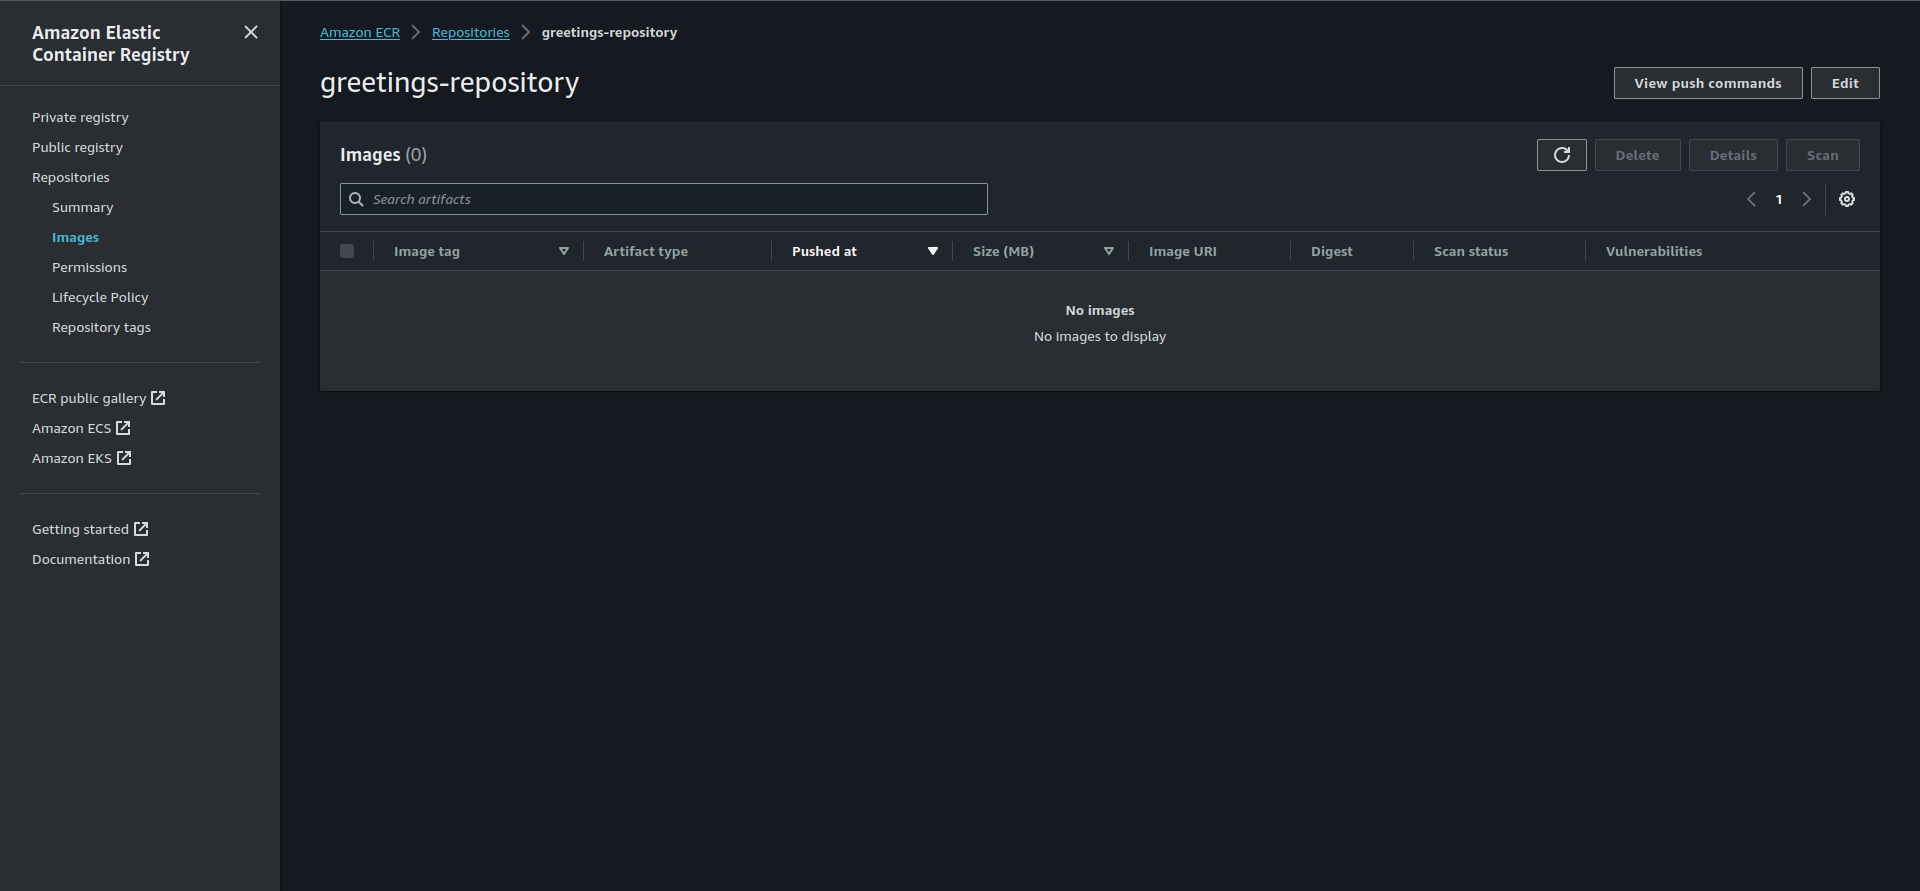Click the Images (0) panel title

pos(383,155)
